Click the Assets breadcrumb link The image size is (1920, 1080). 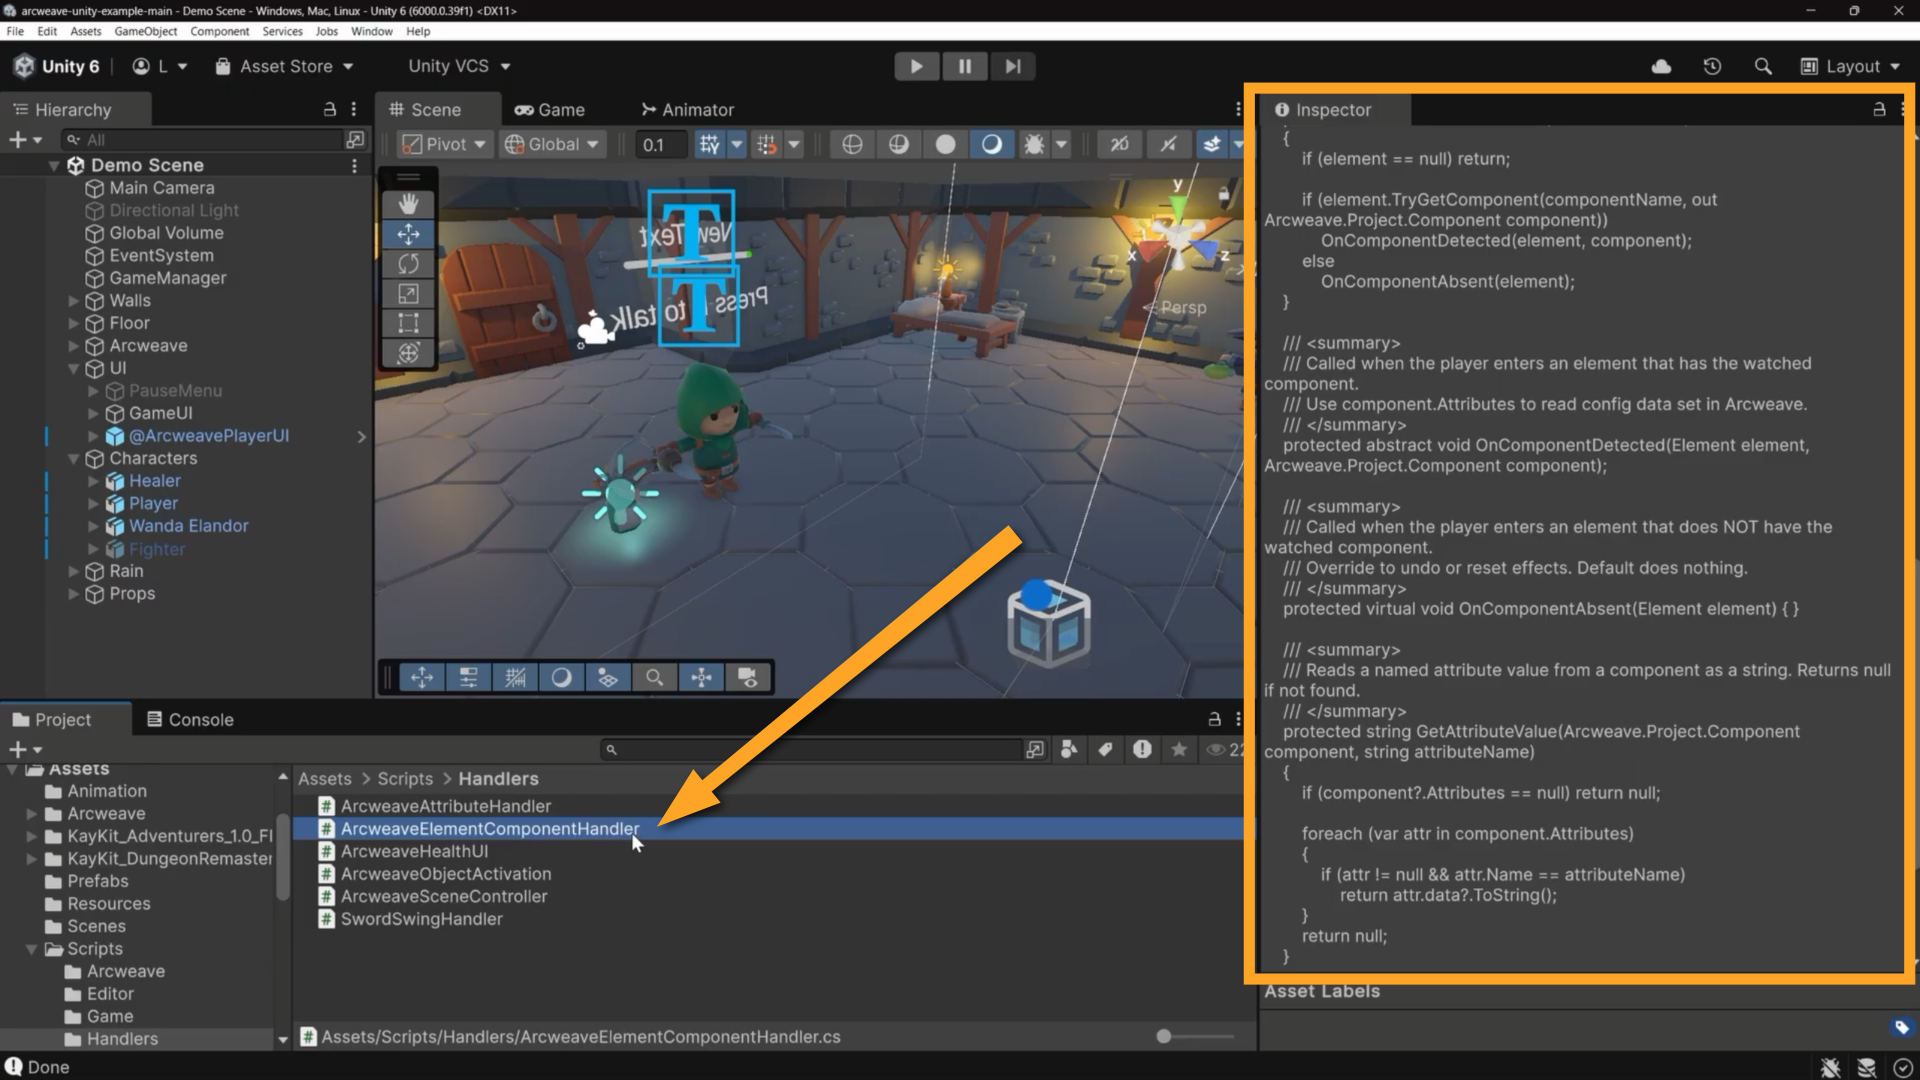pos(325,779)
